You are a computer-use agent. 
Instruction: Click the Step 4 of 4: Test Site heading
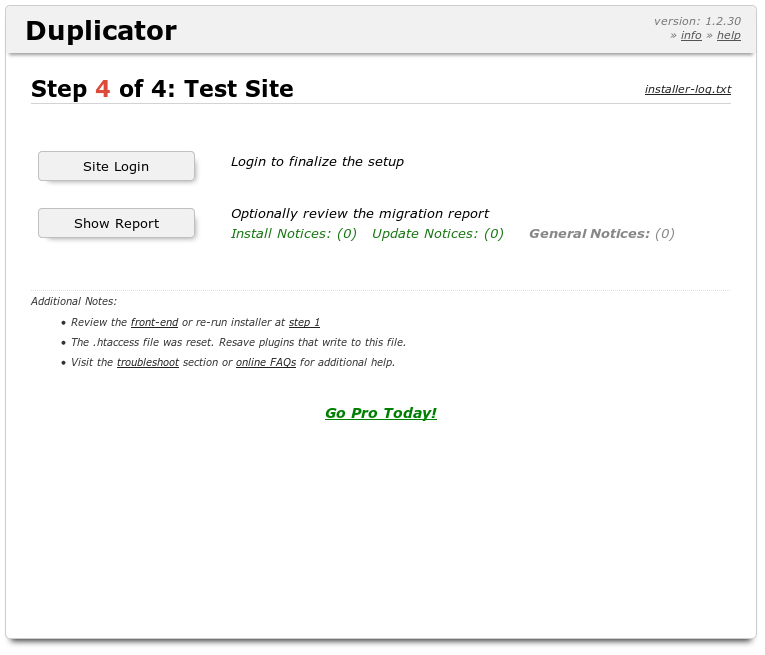point(162,89)
